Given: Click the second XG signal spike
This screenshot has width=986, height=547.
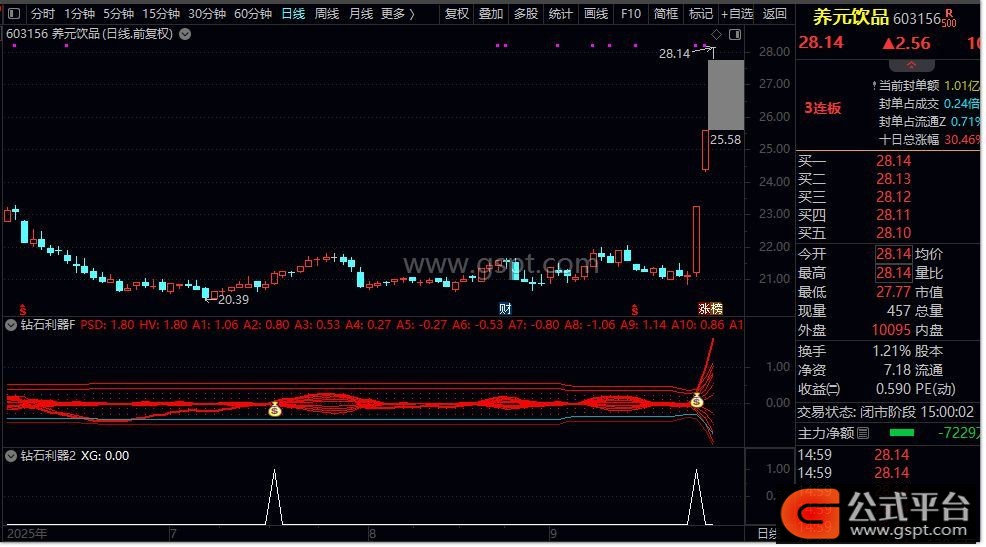Looking at the screenshot, I should (x=696, y=497).
